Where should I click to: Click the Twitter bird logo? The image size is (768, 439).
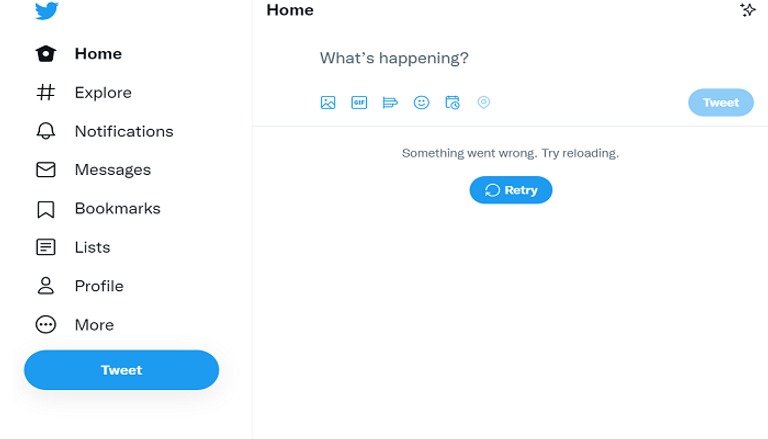pyautogui.click(x=46, y=11)
